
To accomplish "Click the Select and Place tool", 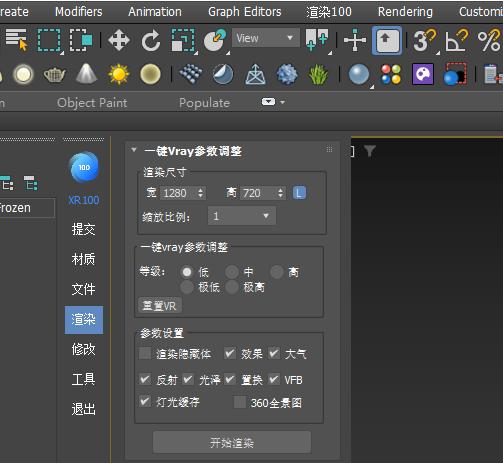I will (215, 40).
